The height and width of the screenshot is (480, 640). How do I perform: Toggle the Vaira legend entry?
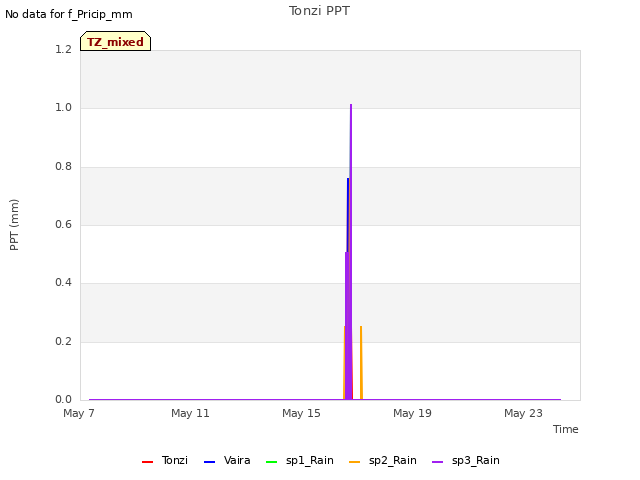point(227,460)
